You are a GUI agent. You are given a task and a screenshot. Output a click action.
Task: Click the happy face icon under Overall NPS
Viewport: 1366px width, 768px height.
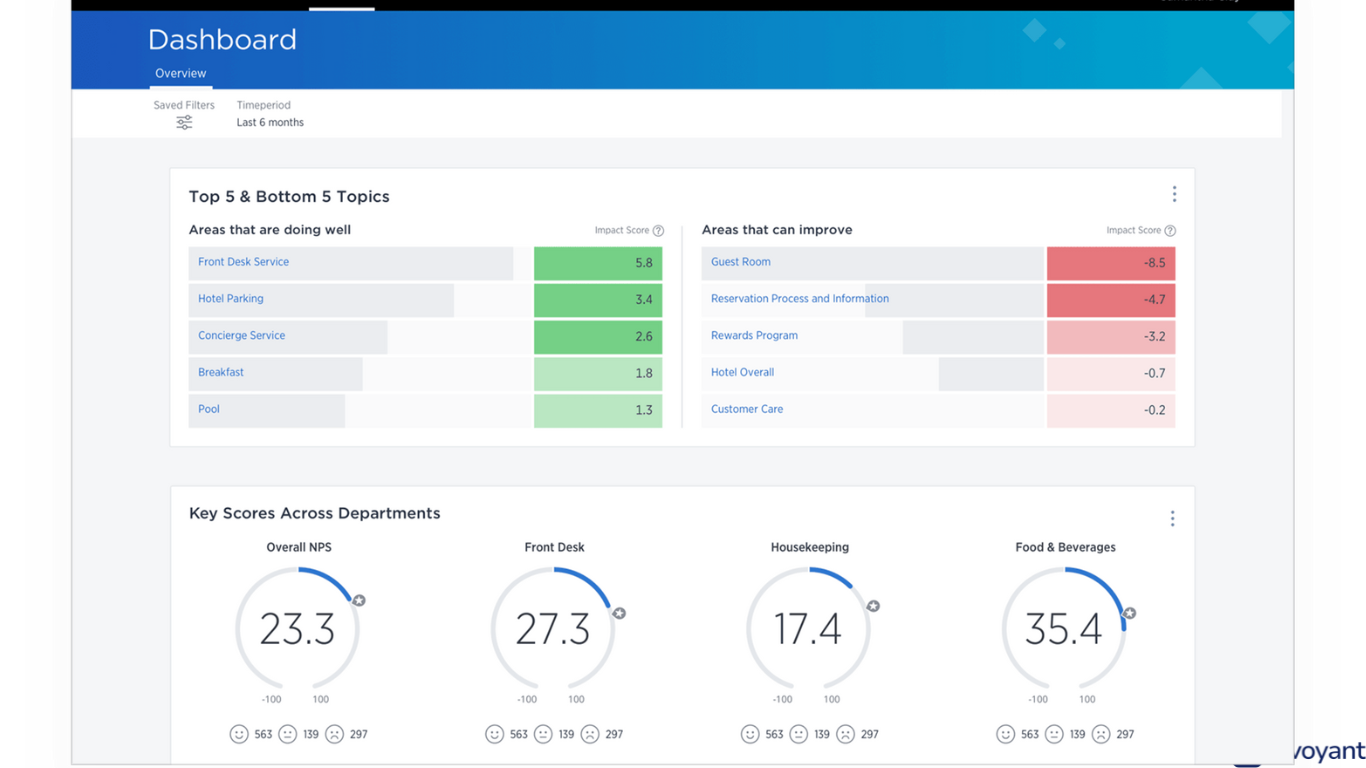[x=239, y=733]
